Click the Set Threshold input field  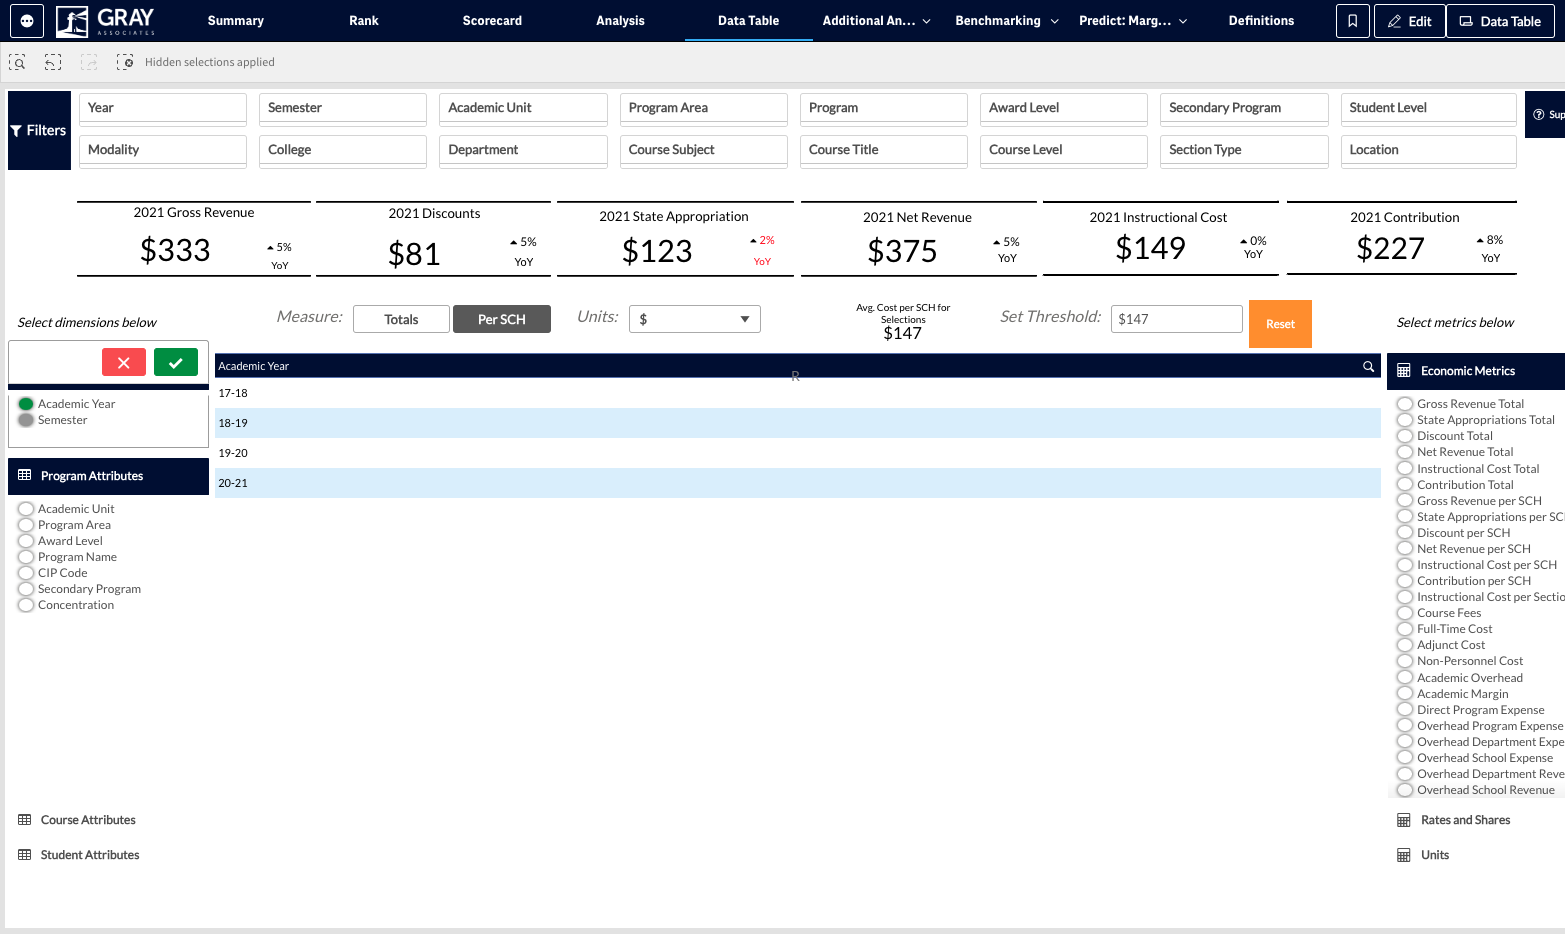[x=1177, y=319]
